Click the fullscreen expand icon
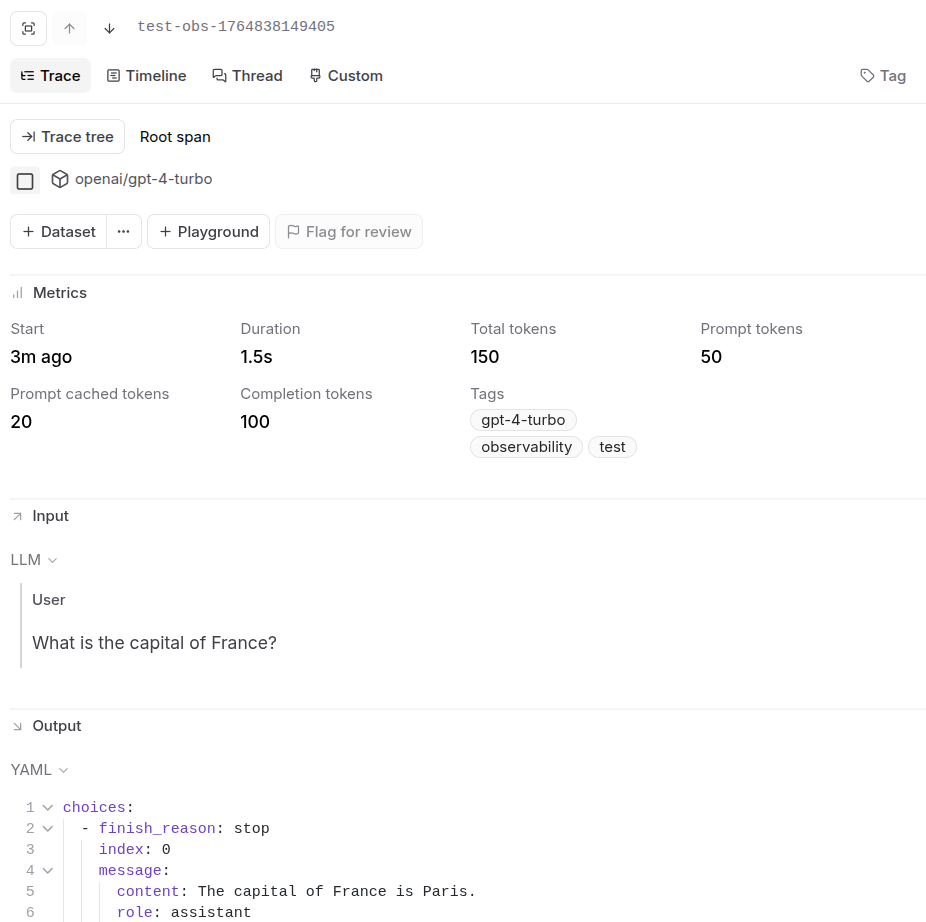Image resolution: width=926 pixels, height=922 pixels. (28, 28)
